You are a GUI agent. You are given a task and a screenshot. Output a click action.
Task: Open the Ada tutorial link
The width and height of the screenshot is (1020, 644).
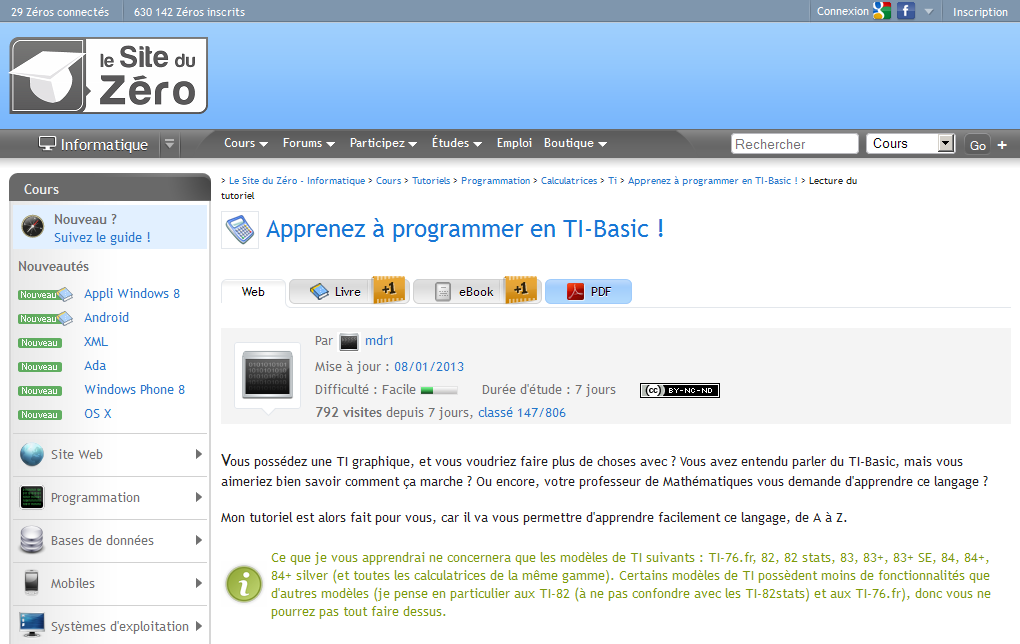pos(95,366)
